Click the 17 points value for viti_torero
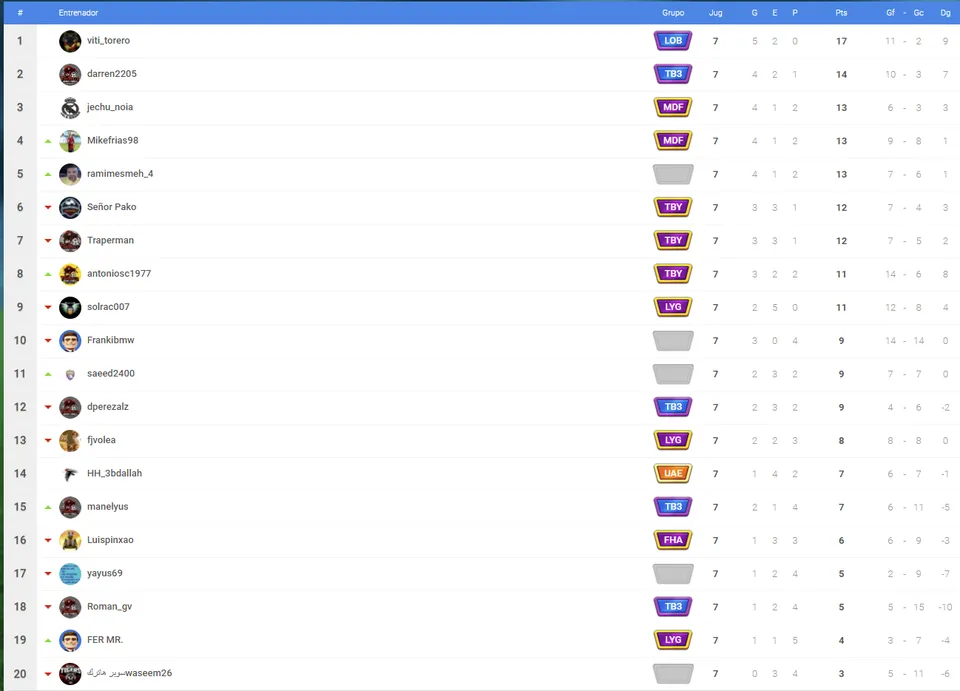The width and height of the screenshot is (960, 691). click(841, 41)
